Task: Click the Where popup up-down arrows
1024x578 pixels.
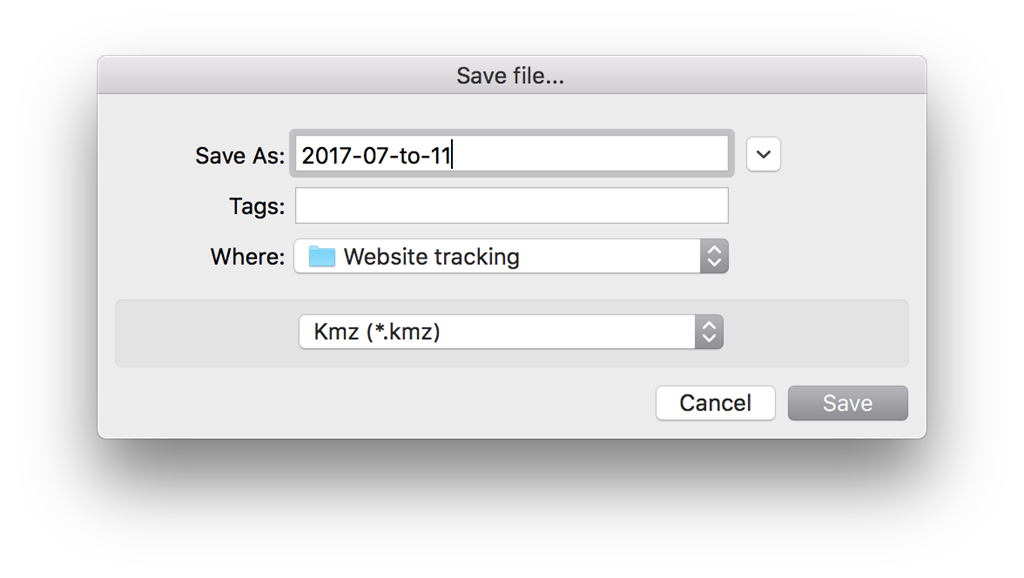Action: point(714,256)
